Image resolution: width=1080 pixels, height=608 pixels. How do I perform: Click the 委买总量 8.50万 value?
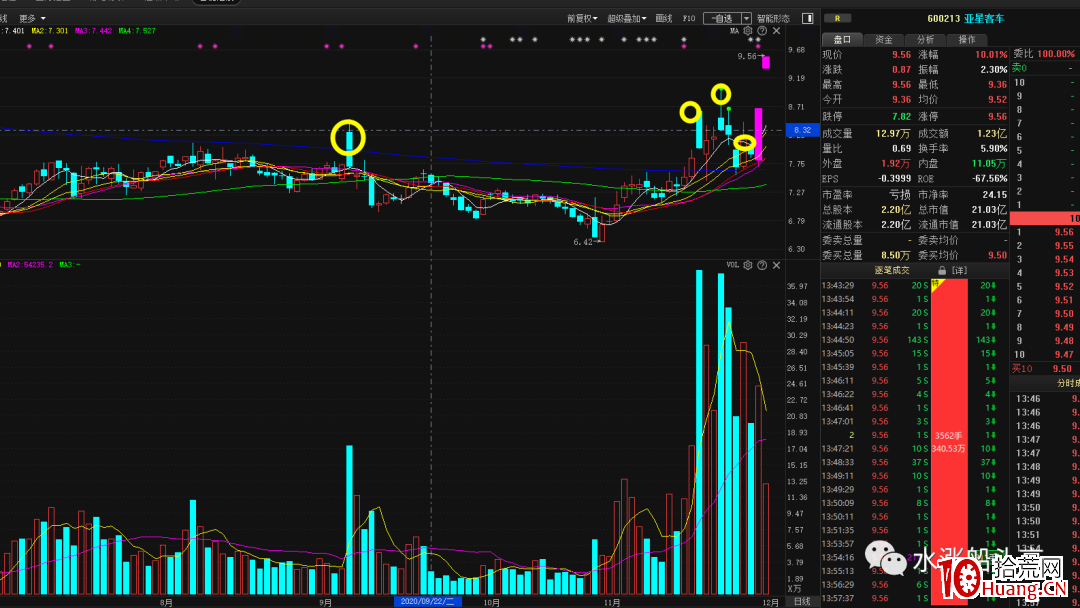[x=895, y=255]
